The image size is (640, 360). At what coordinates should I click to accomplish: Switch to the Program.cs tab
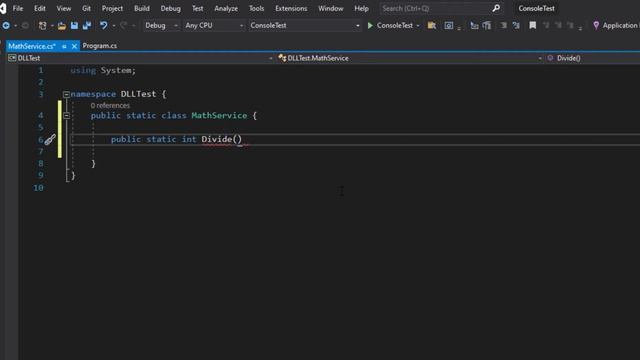point(100,46)
